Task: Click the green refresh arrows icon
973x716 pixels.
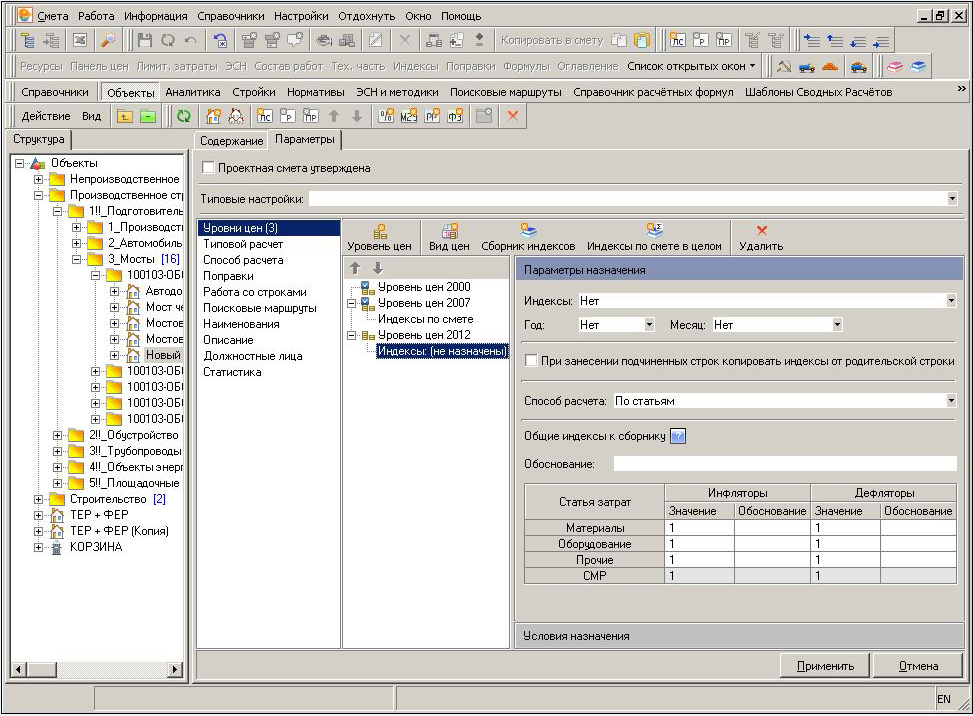Action: [184, 116]
